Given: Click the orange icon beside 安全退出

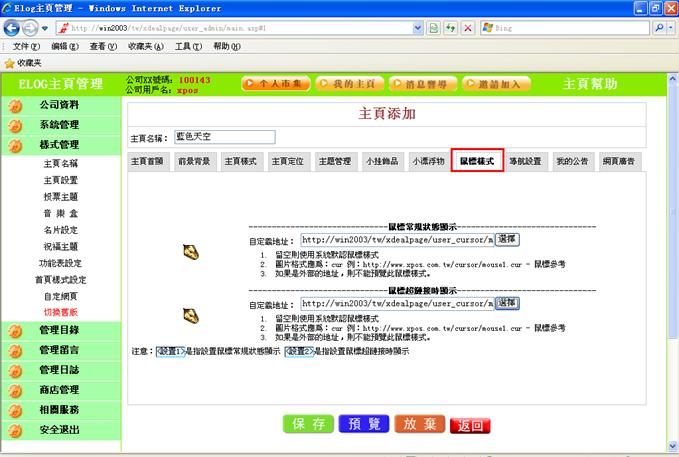Looking at the screenshot, I should click(15, 430).
